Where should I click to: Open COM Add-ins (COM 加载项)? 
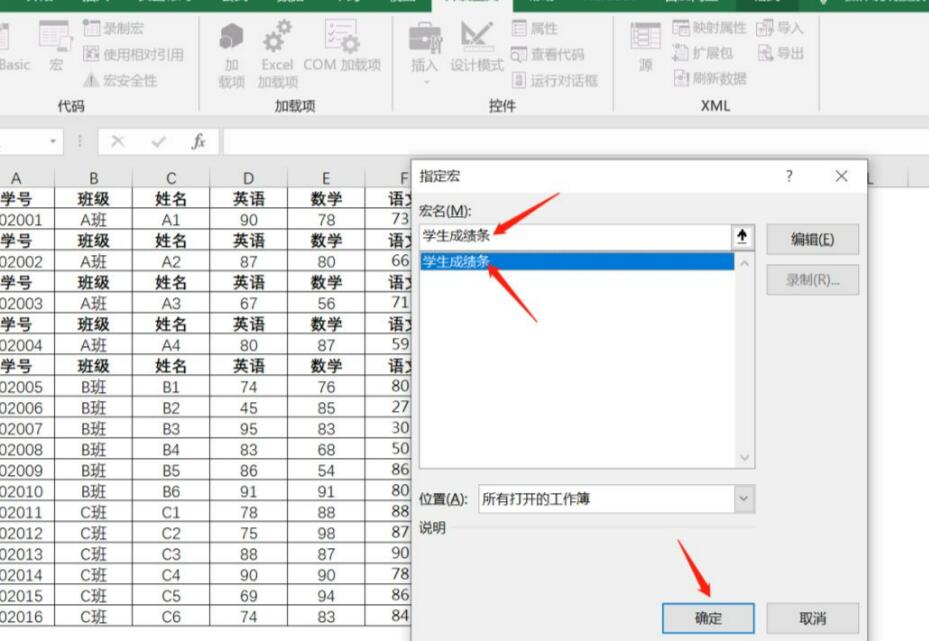coord(342,42)
